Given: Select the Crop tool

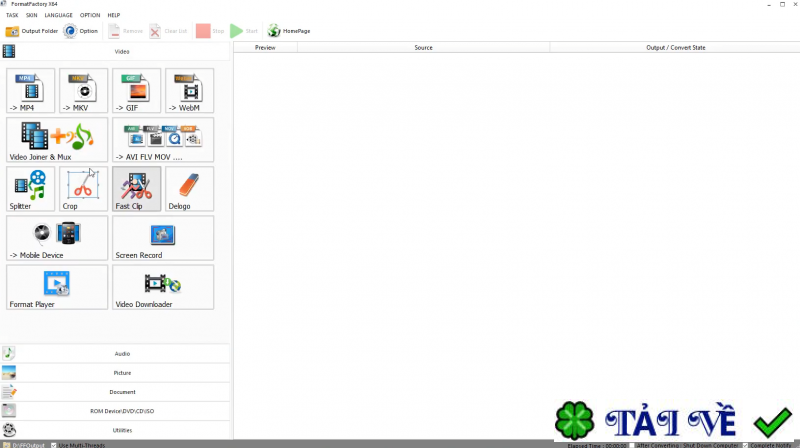Looking at the screenshot, I should point(84,188).
